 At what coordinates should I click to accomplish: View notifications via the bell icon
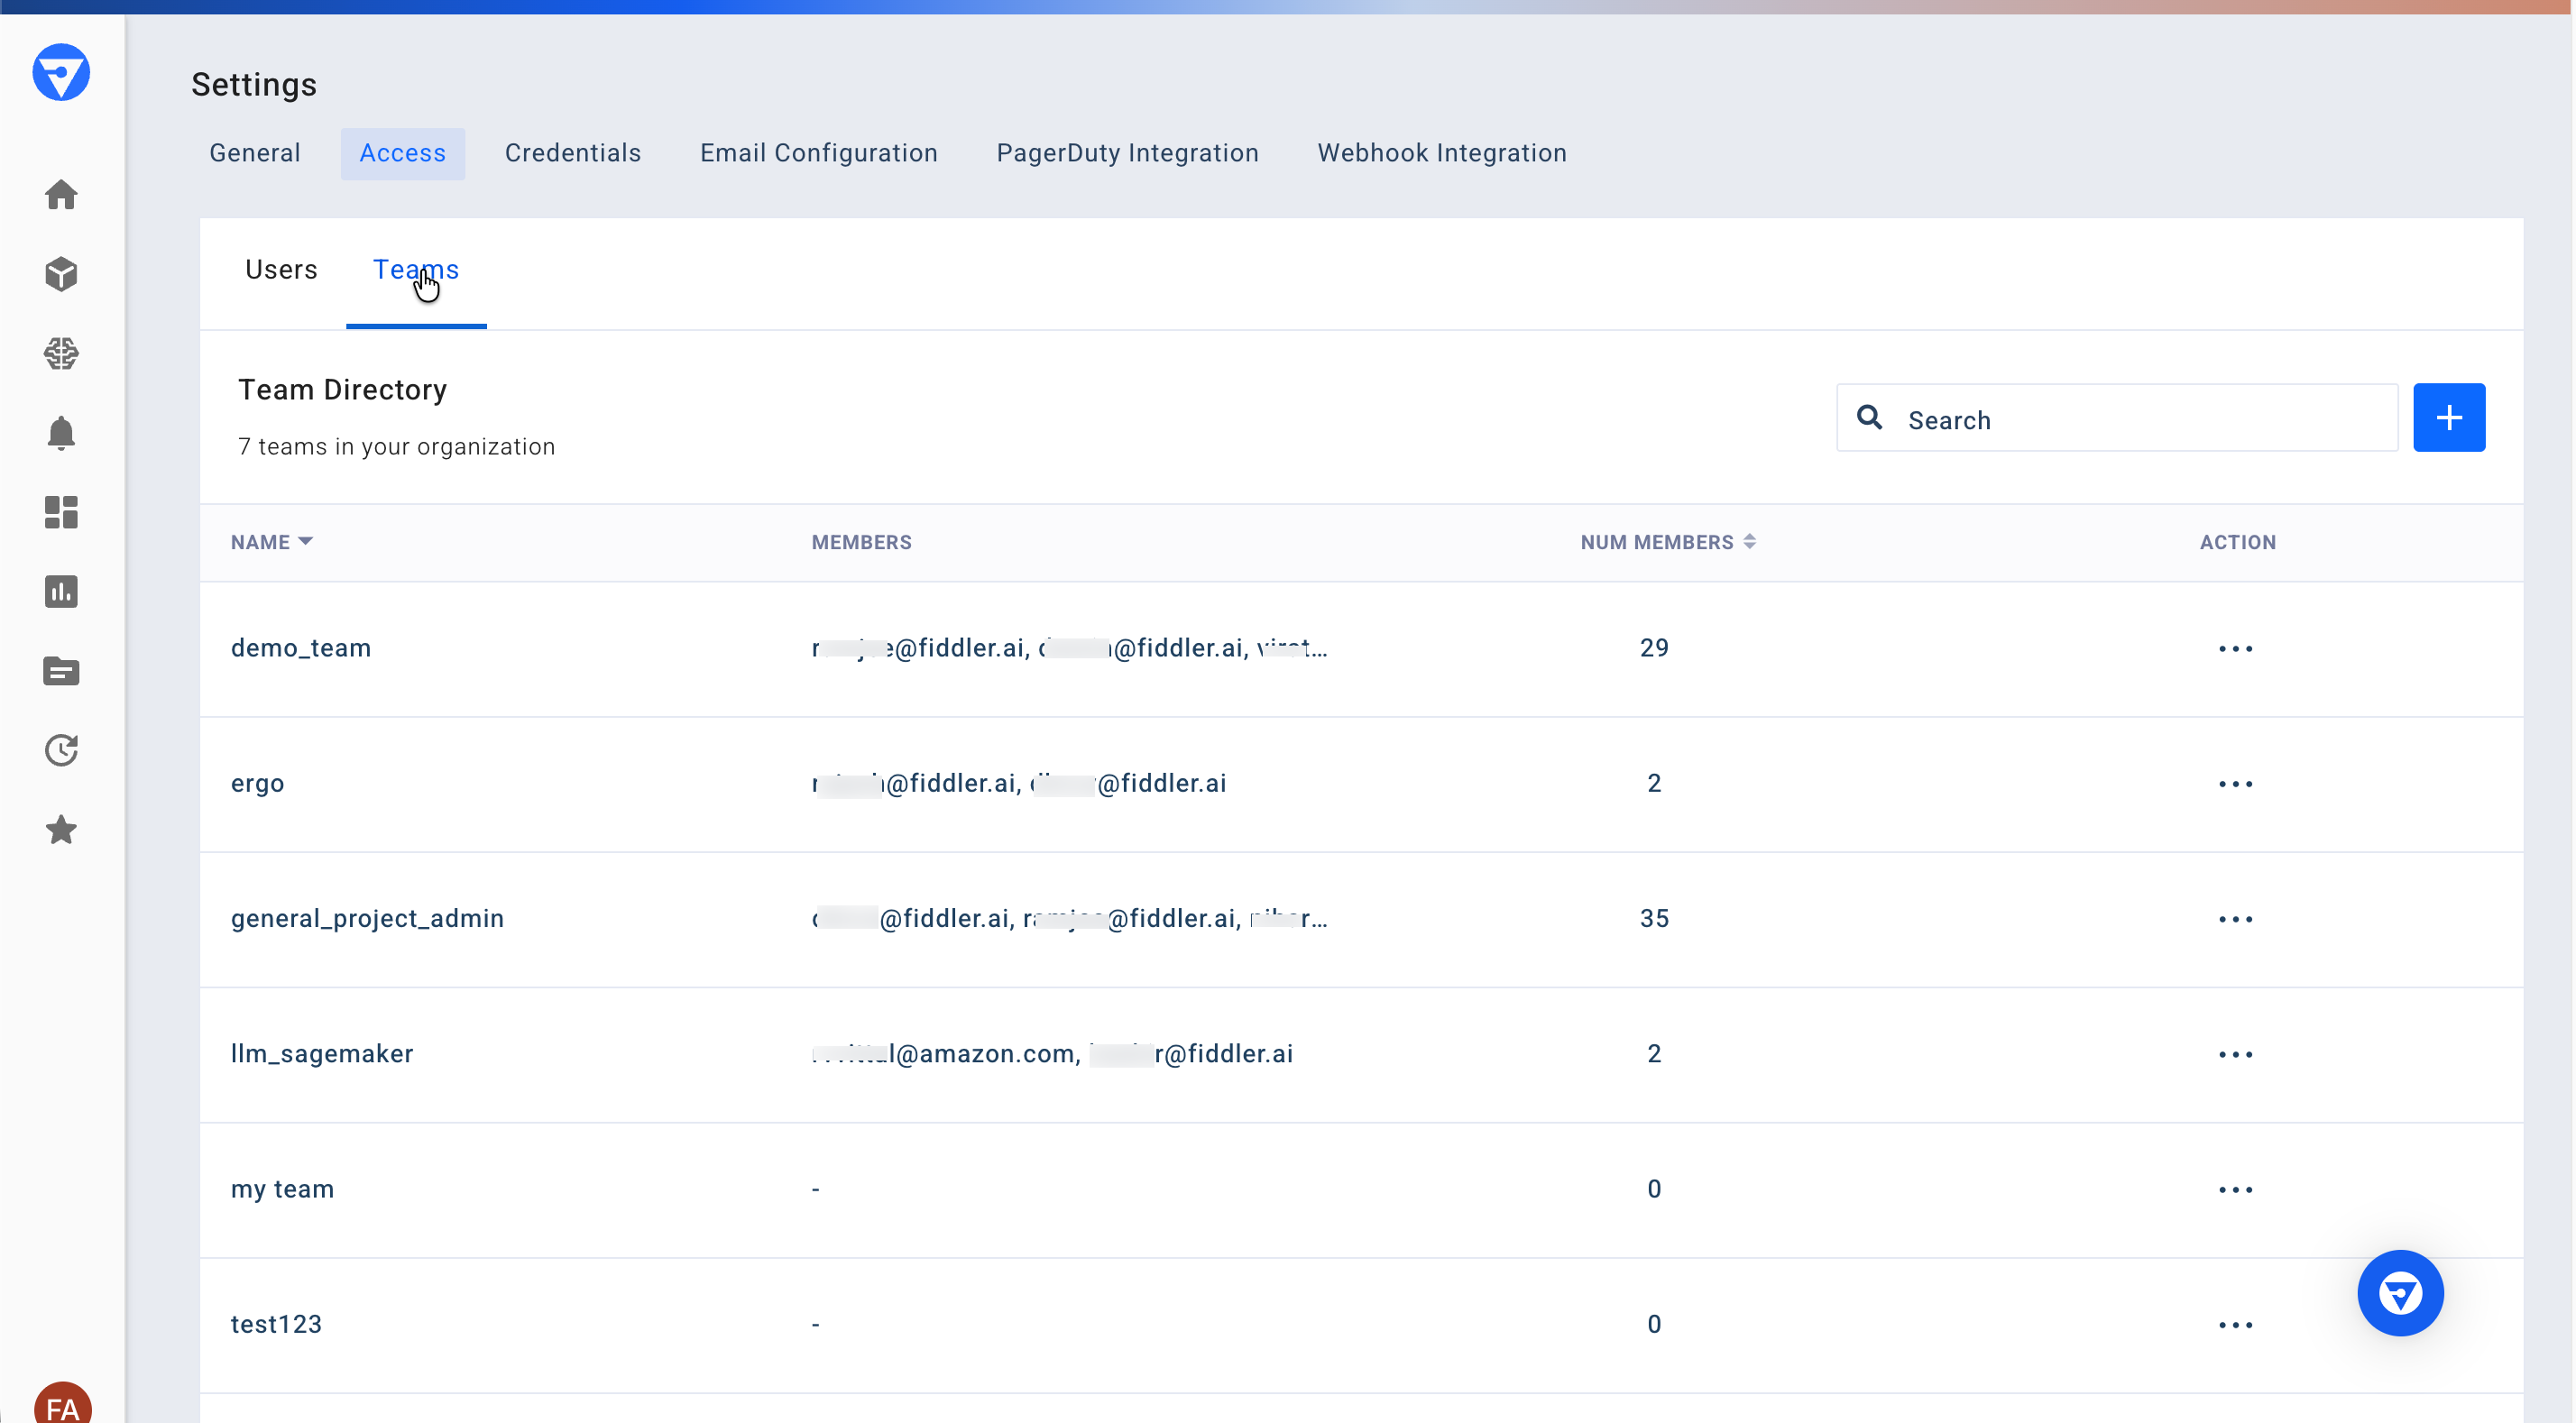62,433
